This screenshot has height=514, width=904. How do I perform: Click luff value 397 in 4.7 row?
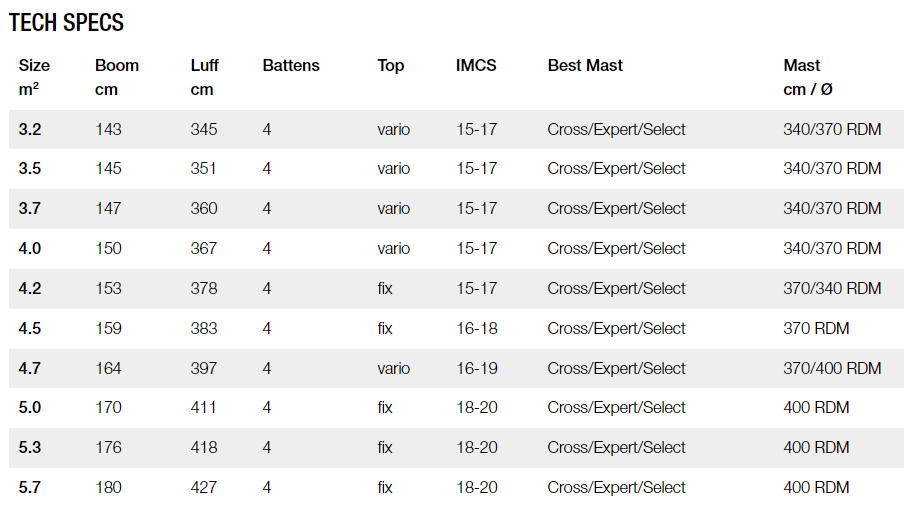coord(204,369)
